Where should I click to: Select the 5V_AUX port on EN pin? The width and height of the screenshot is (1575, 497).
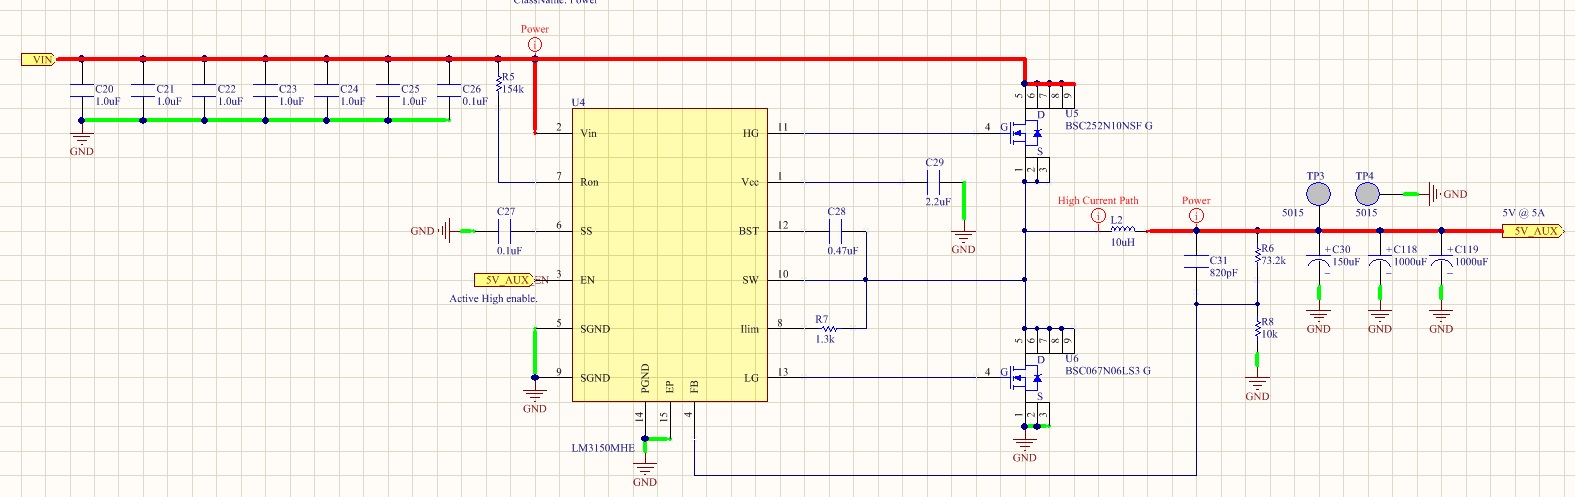click(x=504, y=280)
